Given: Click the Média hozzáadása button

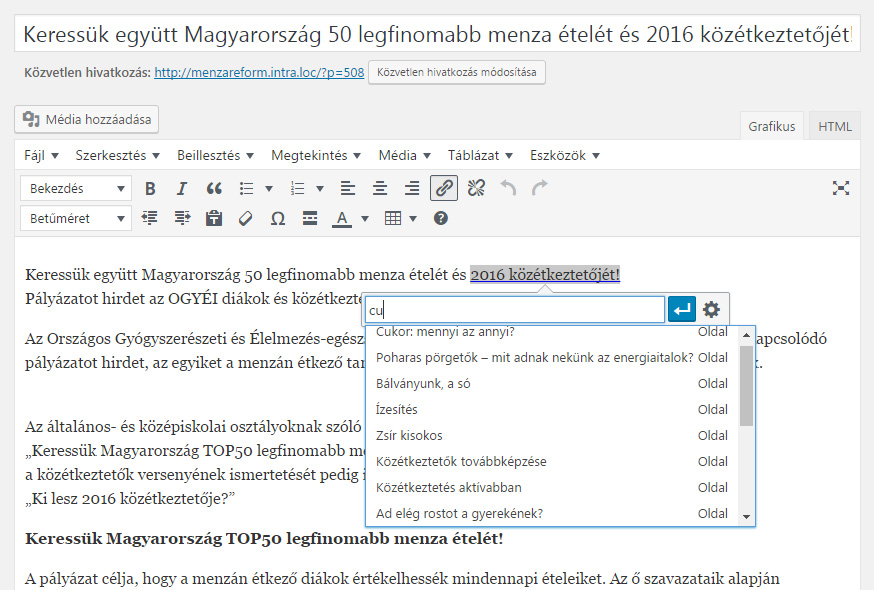Looking at the screenshot, I should (87, 120).
